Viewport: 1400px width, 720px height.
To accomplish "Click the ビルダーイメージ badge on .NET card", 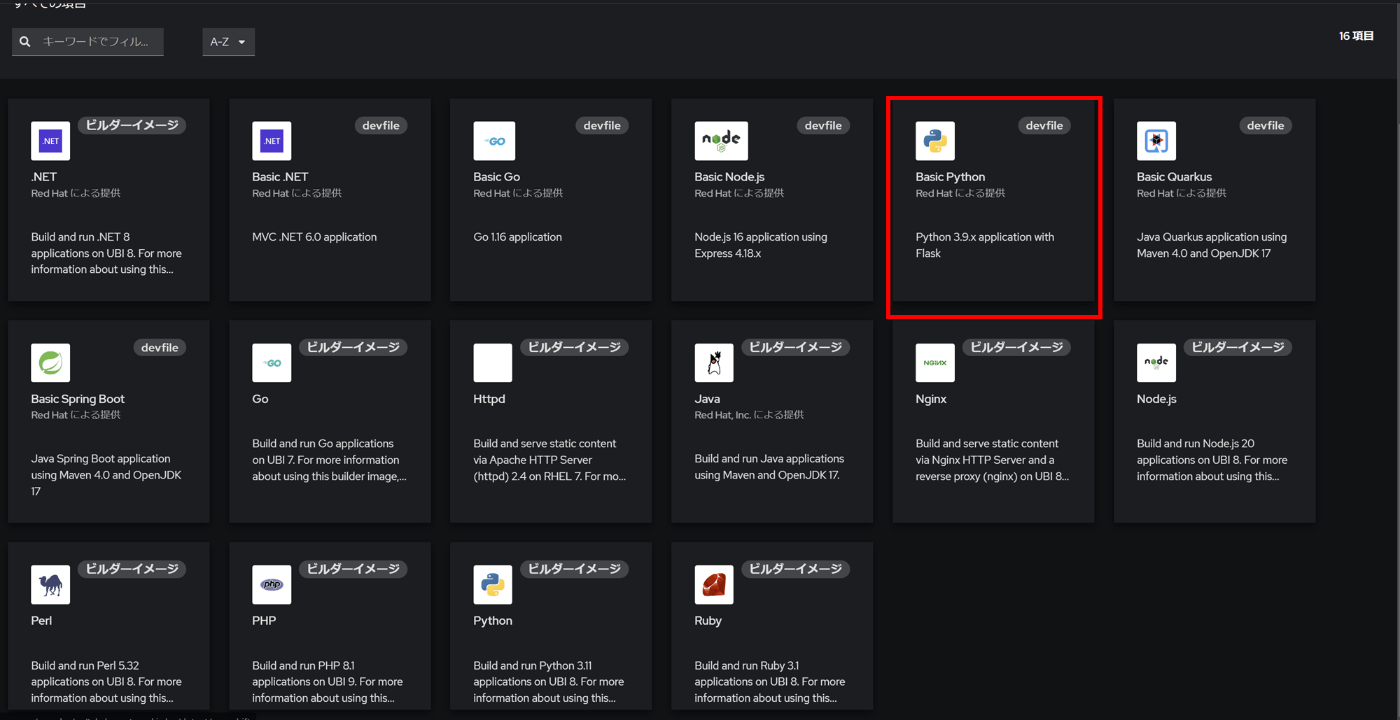I will [131, 125].
